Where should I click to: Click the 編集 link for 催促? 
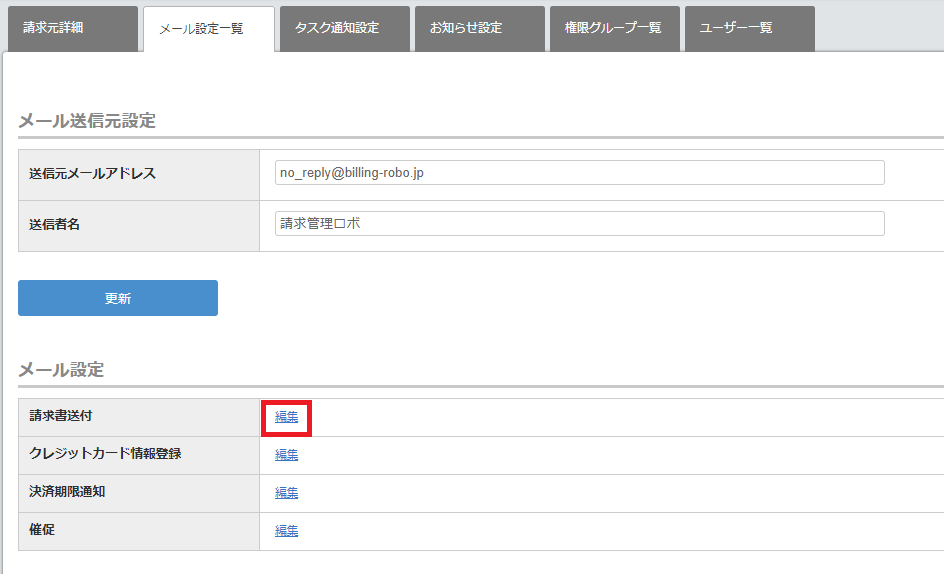point(287,531)
